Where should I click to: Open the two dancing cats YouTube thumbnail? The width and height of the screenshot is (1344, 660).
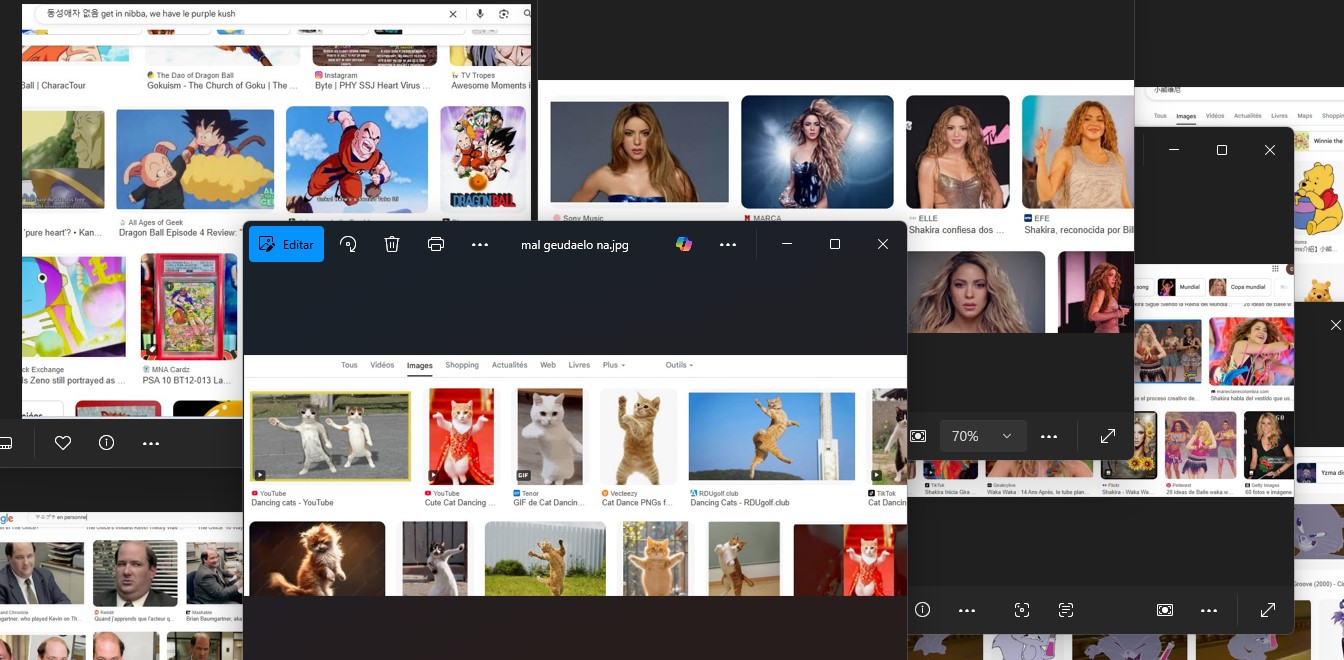pyautogui.click(x=331, y=436)
